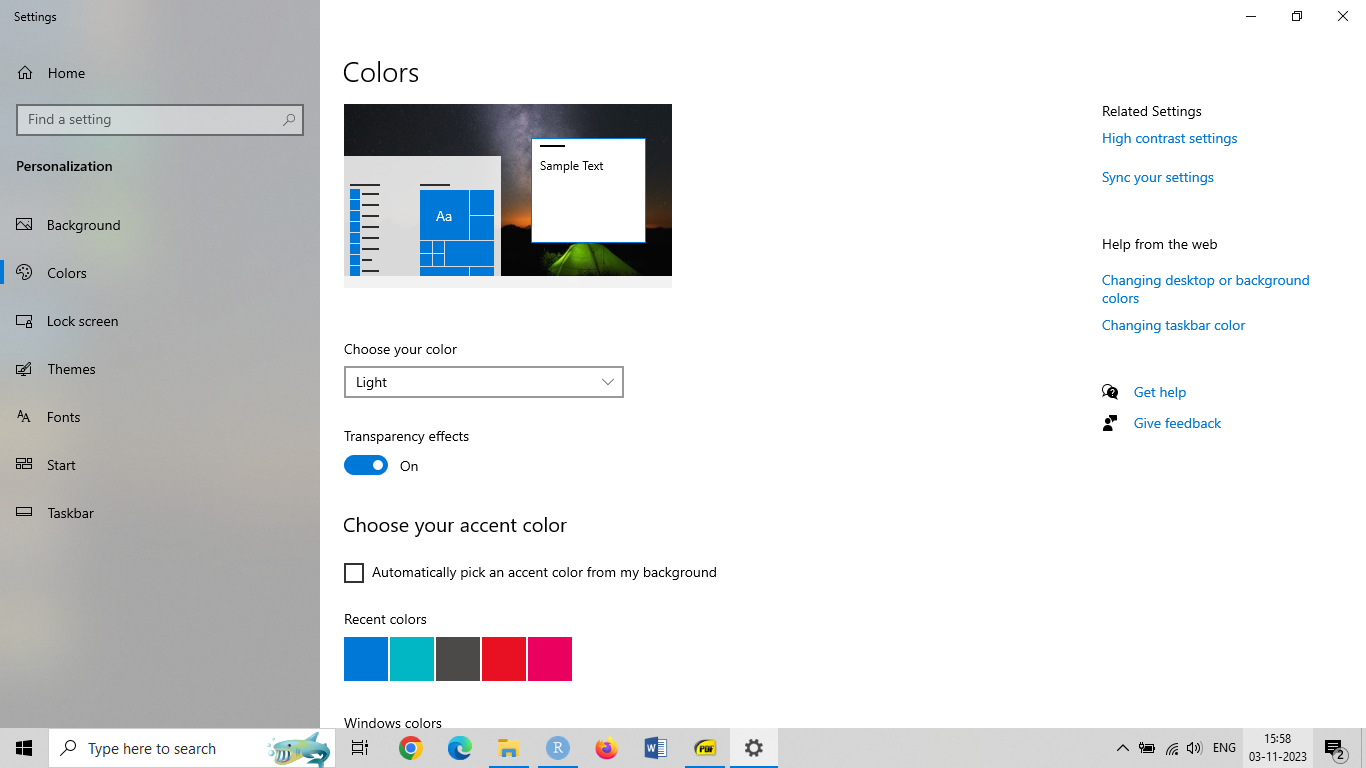
Task: Select Colors in Personalization menu
Action: [67, 273]
